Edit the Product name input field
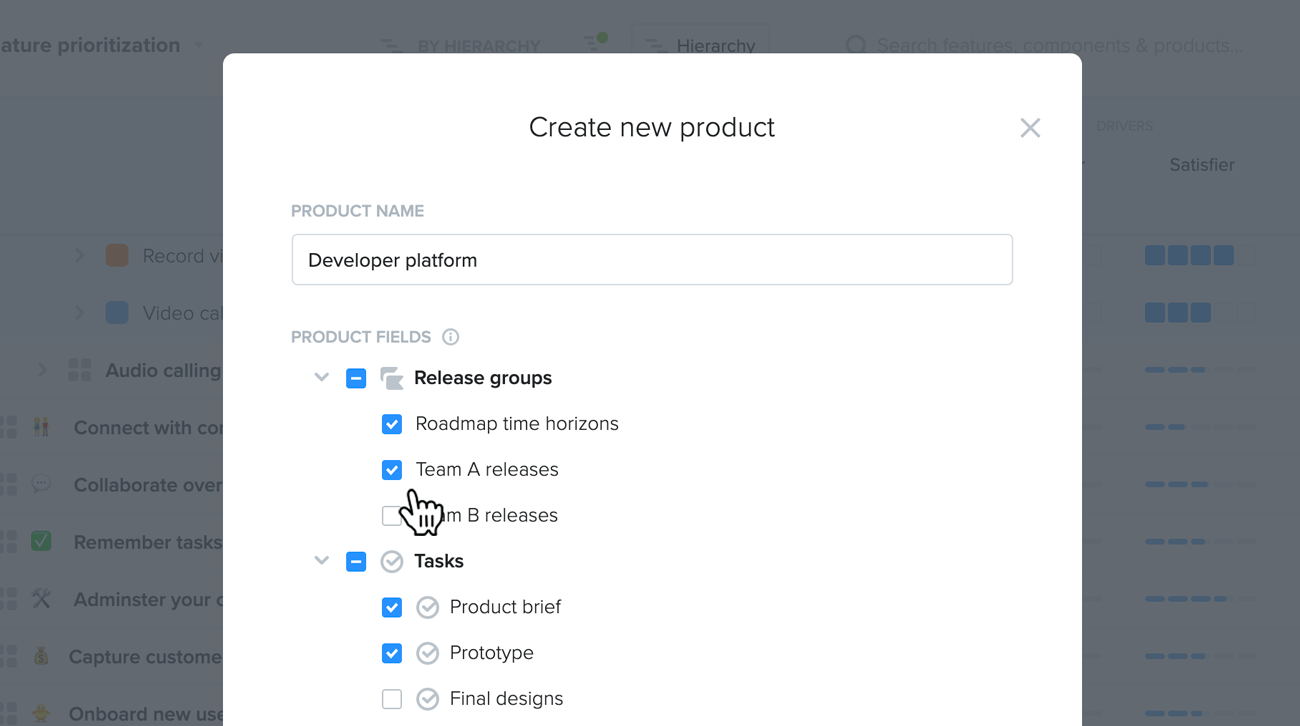 click(x=652, y=260)
